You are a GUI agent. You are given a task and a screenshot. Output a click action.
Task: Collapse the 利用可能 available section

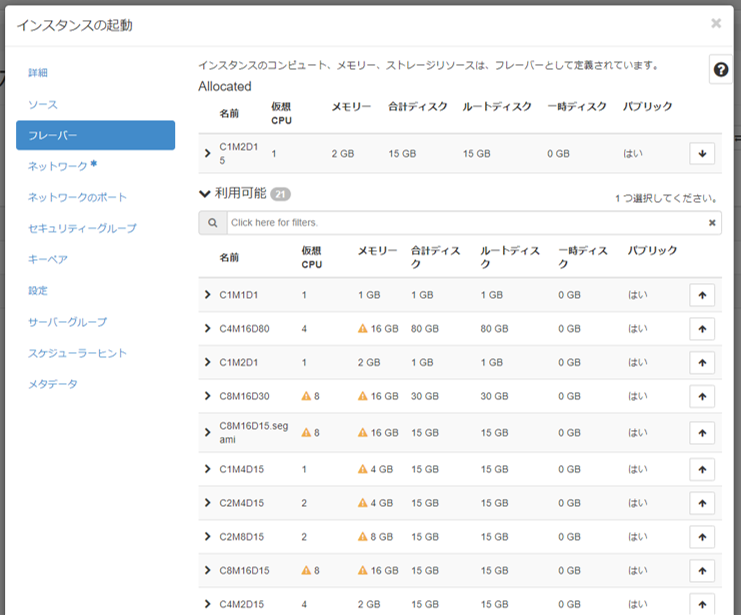(x=204, y=194)
